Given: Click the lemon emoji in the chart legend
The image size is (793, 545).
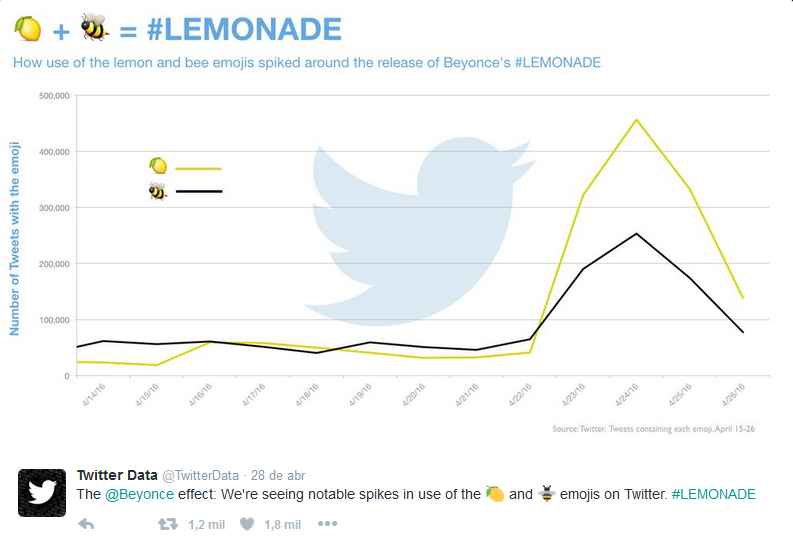Looking at the screenshot, I should tap(157, 166).
